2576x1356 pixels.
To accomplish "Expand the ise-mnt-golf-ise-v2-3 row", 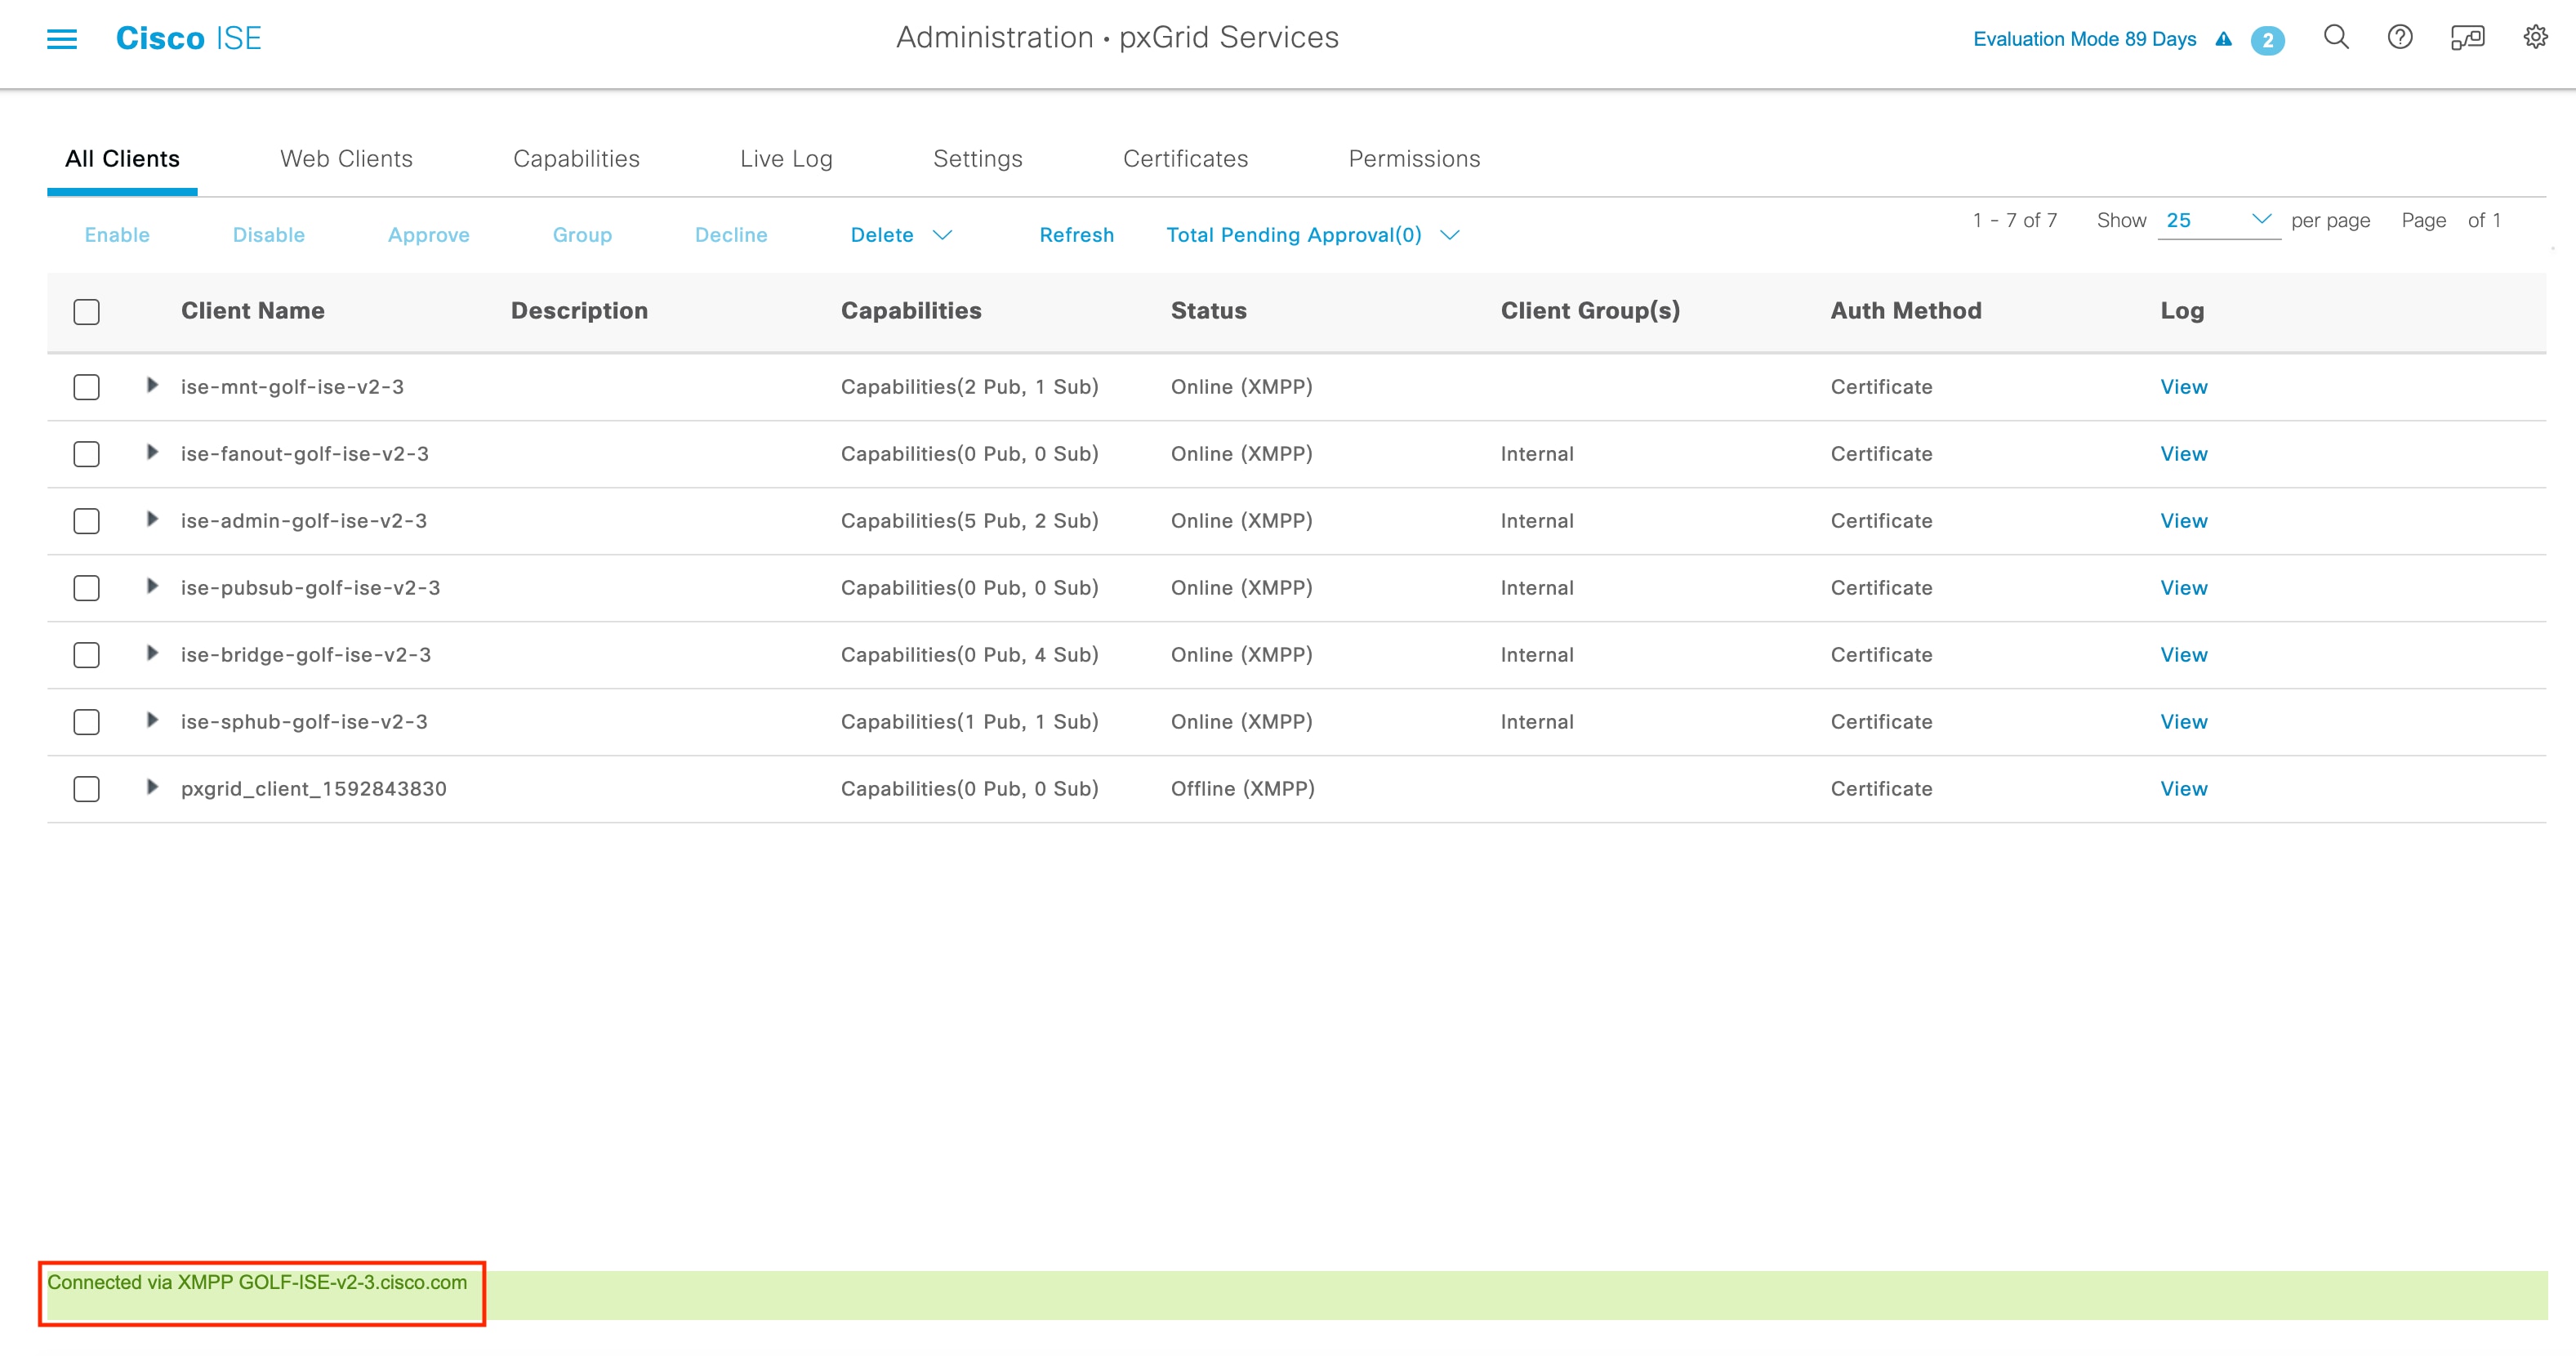I will click(x=152, y=385).
